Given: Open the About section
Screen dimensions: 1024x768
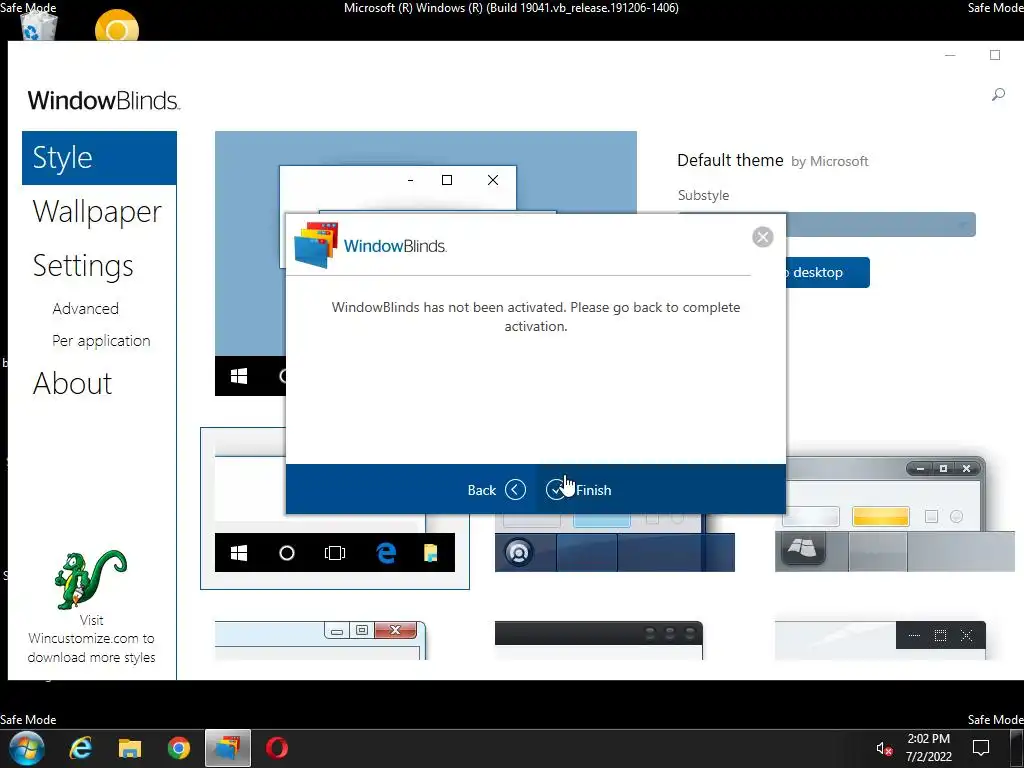Looking at the screenshot, I should point(72,383).
